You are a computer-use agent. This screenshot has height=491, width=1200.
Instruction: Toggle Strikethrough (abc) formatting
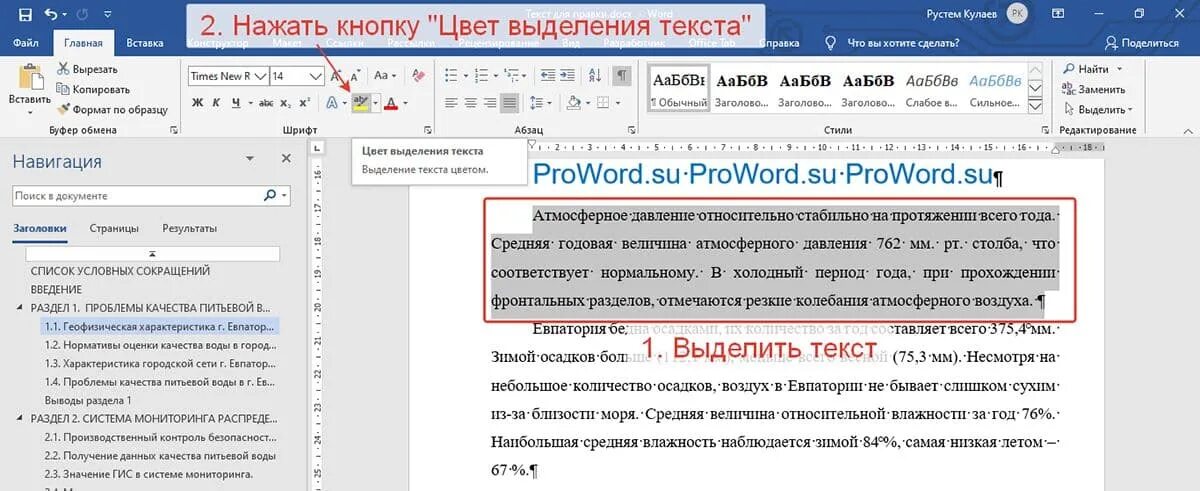(x=265, y=102)
